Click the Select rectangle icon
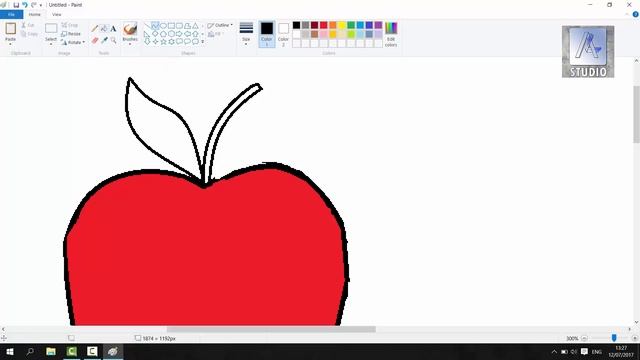Viewport: 640px width, 360px height. pyautogui.click(x=51, y=28)
